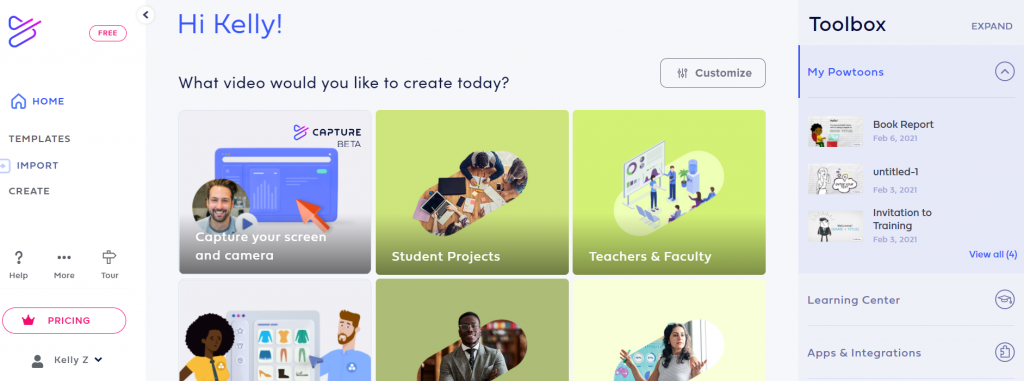Open the Templates menu item
This screenshot has width=1024, height=381.
pos(39,139)
